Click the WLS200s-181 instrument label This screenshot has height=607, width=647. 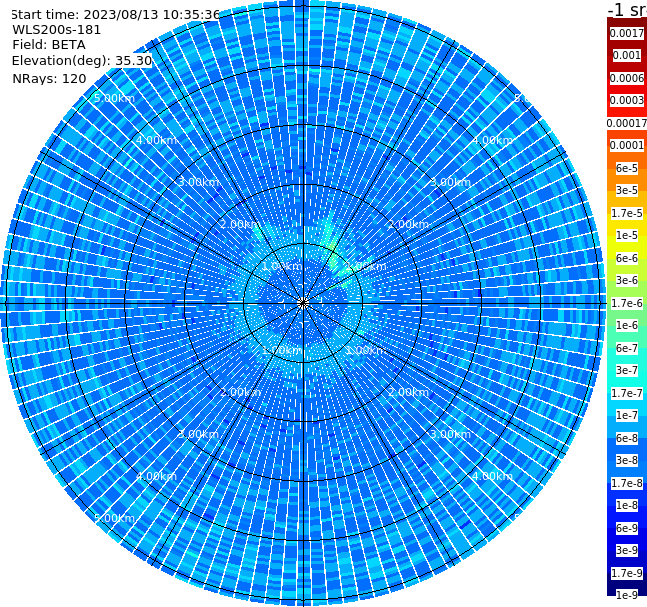coord(57,30)
